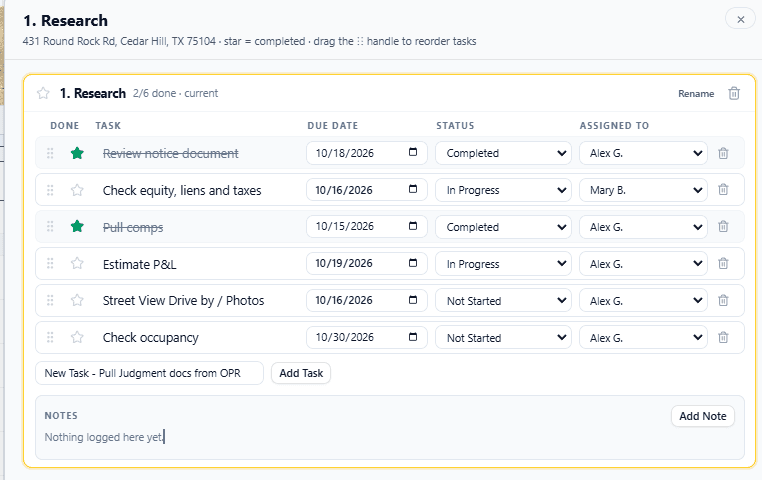The width and height of the screenshot is (762, 480).
Task: Change assignee for Street View Drive by
Action: point(643,301)
